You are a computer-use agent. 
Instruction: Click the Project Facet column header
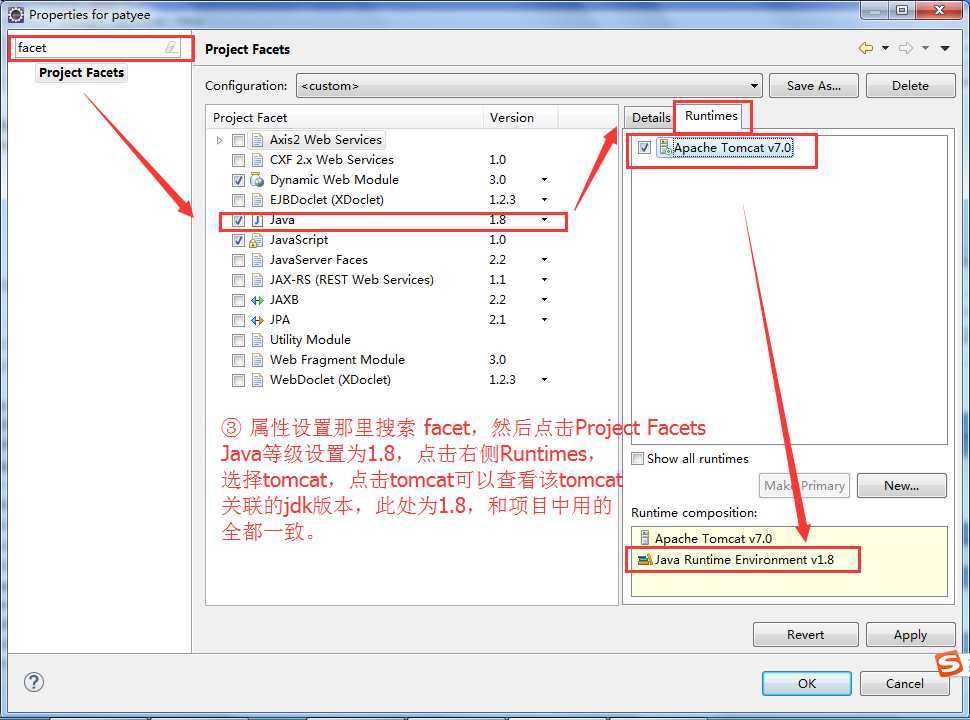coord(344,118)
